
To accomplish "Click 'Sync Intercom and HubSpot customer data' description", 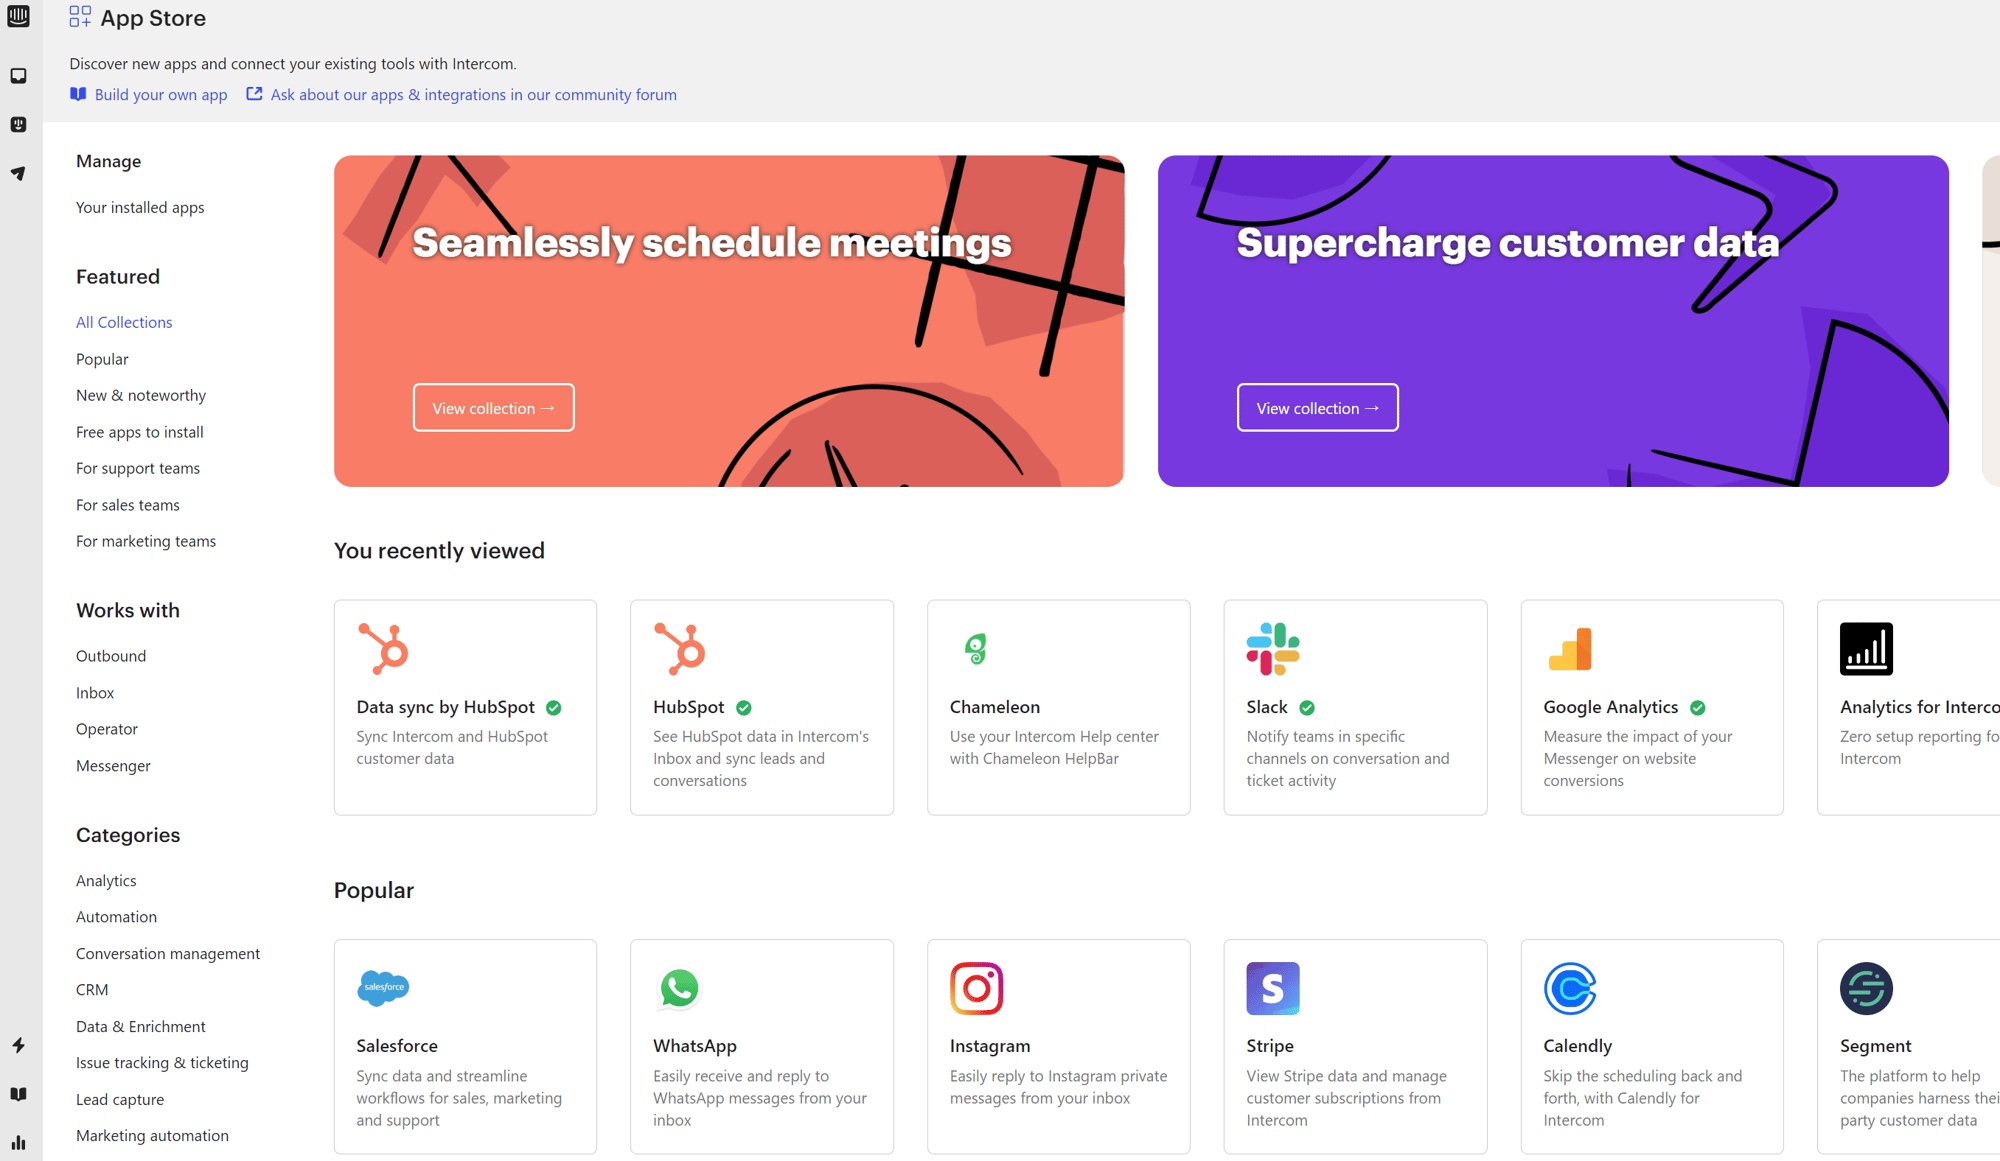I will point(452,748).
